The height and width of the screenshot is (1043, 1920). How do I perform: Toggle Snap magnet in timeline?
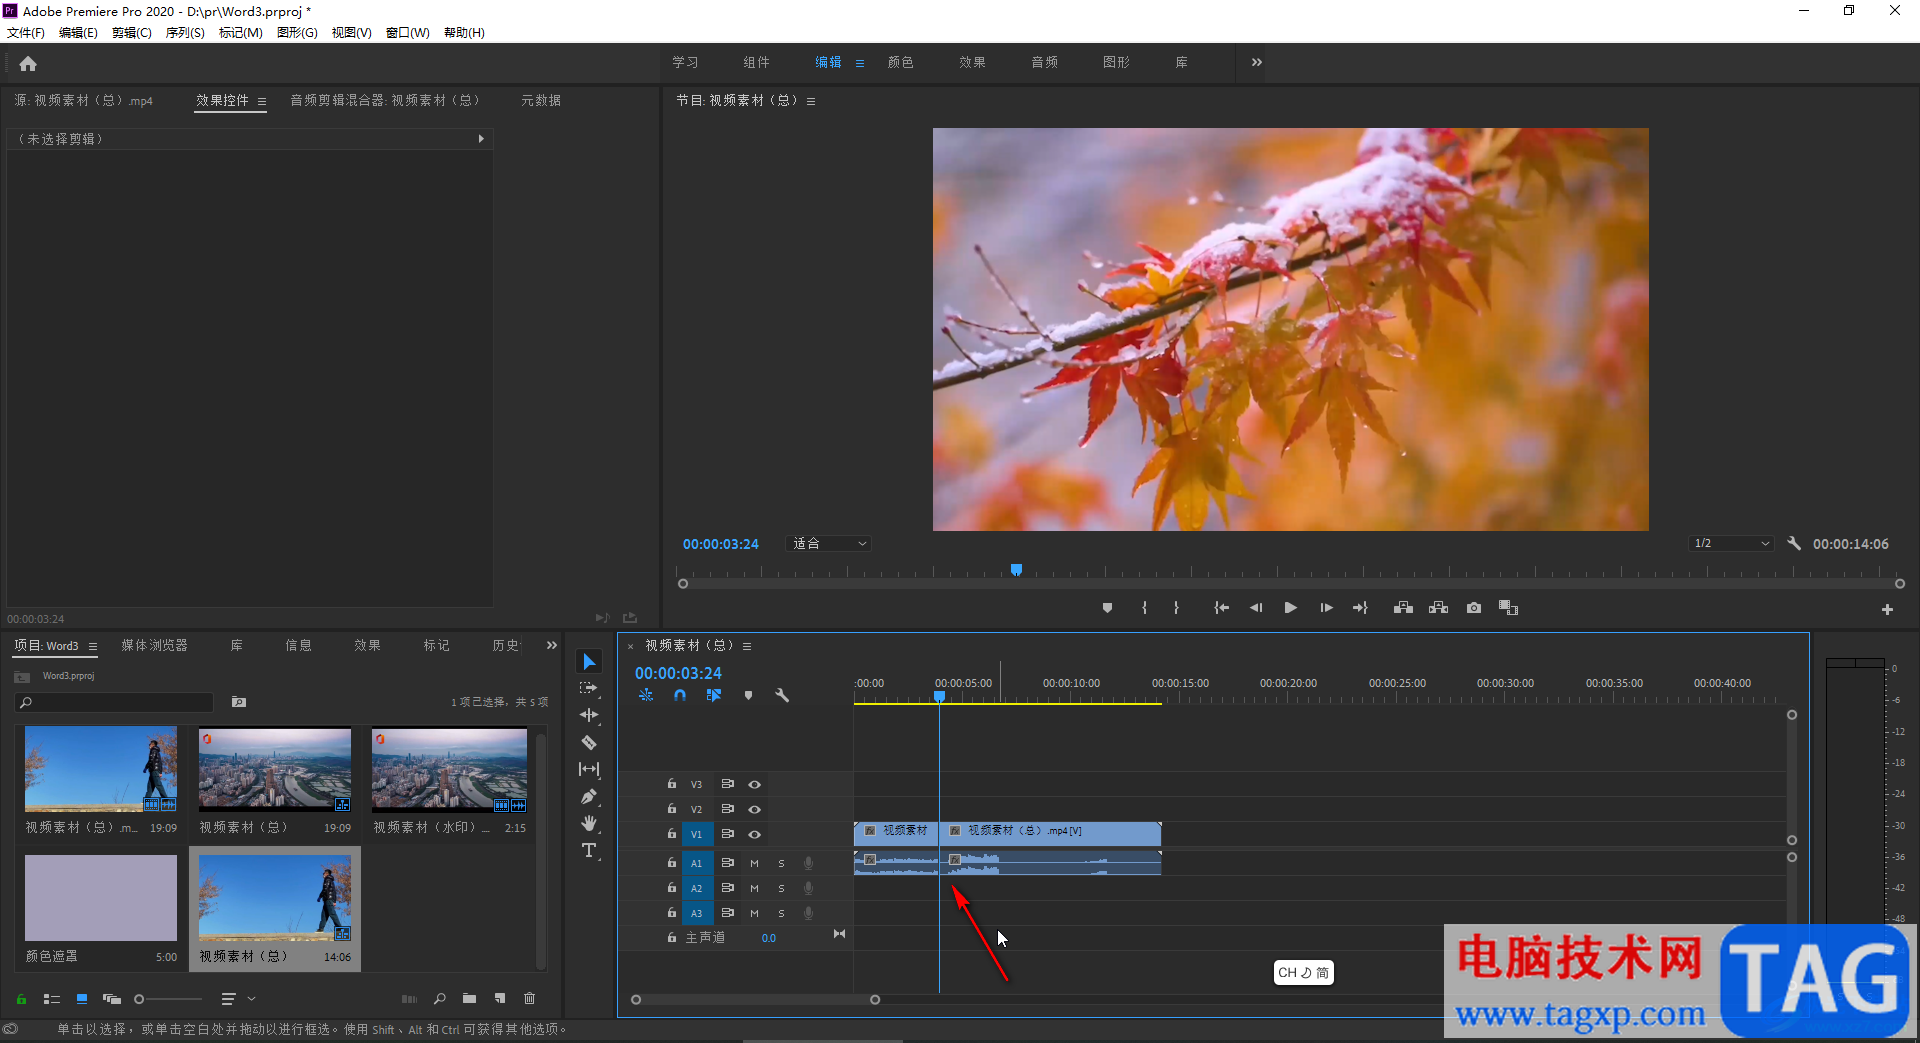coord(680,695)
